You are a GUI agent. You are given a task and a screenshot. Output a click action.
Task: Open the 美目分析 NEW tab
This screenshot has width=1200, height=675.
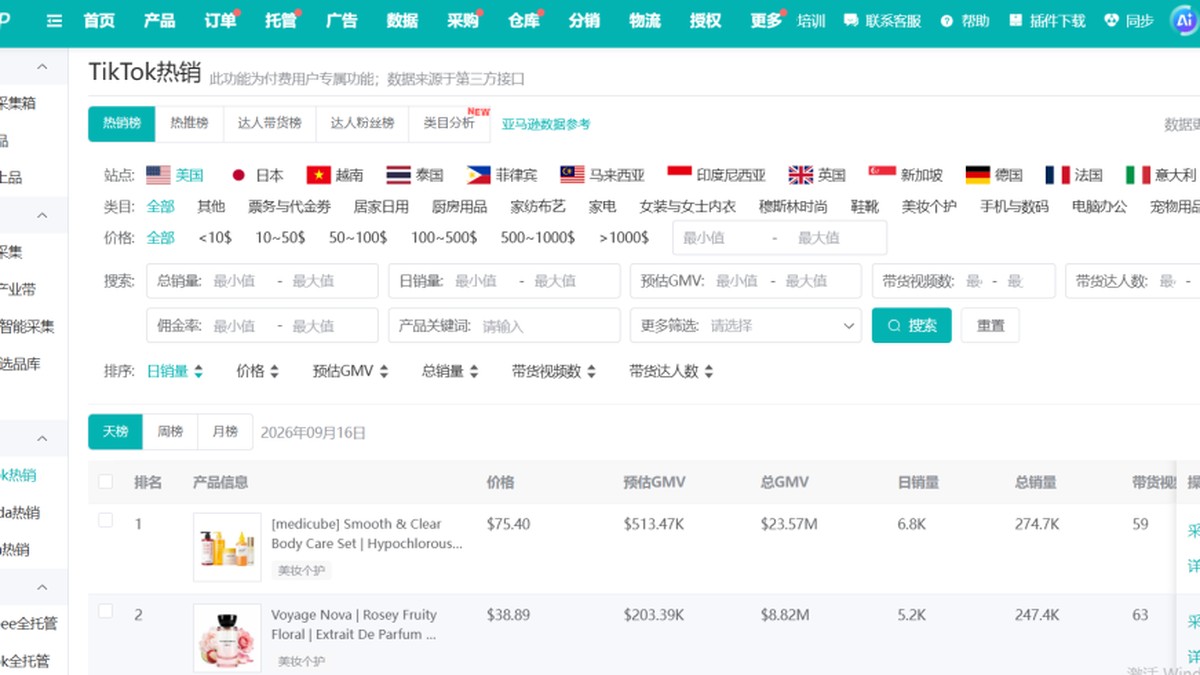[450, 123]
